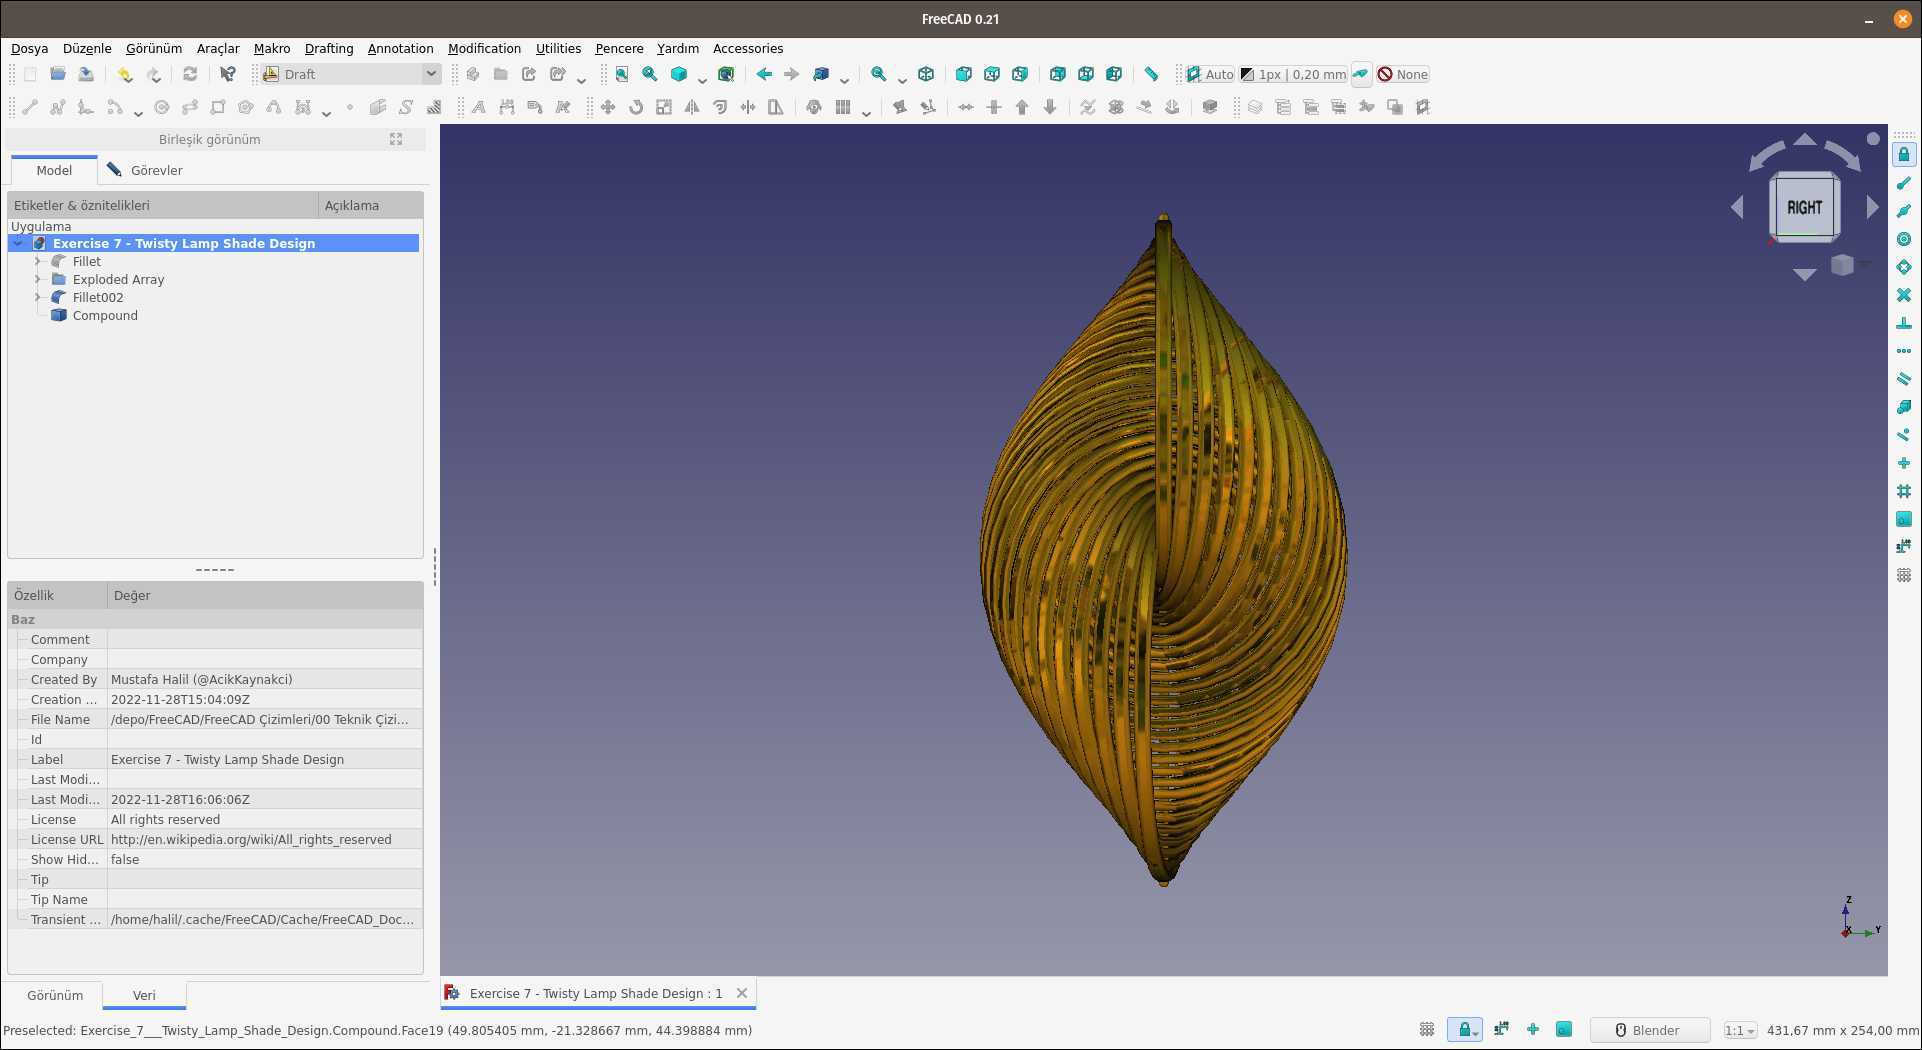Click the What's This help cursor icon

point(228,74)
